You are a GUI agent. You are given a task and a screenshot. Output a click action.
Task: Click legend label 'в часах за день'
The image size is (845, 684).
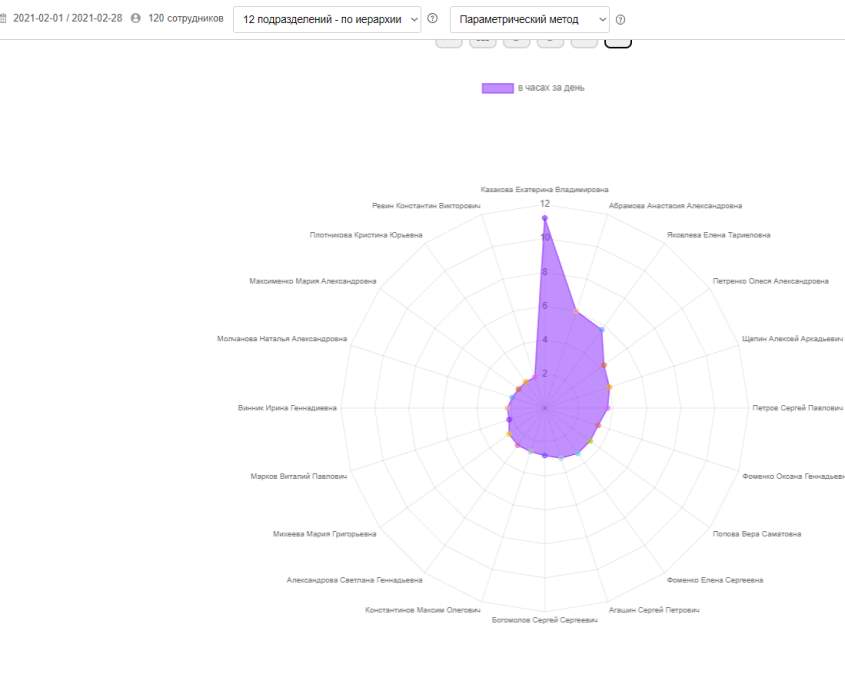(551, 88)
